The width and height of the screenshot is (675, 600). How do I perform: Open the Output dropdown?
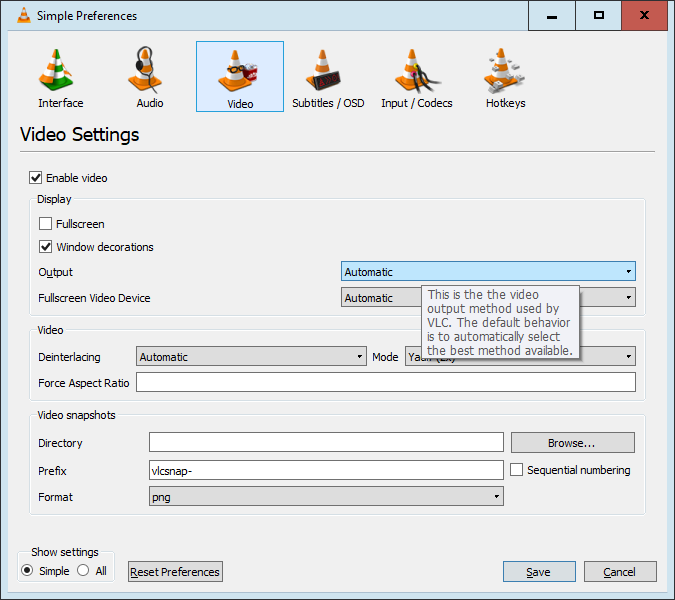488,272
